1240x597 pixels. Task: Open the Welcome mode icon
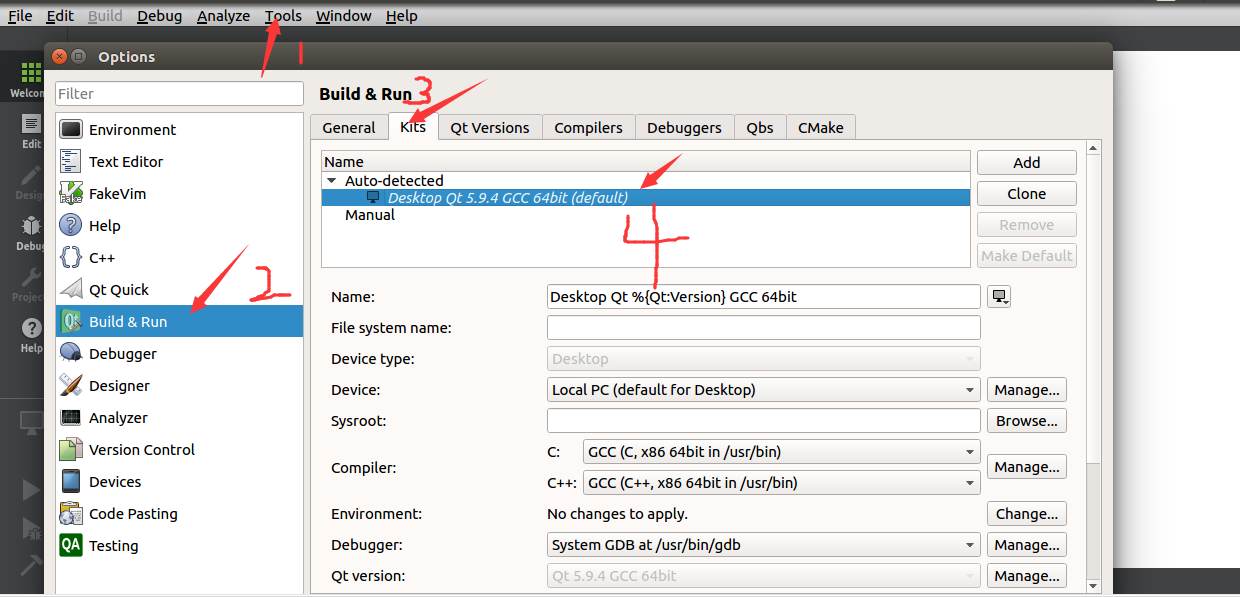tap(30, 79)
